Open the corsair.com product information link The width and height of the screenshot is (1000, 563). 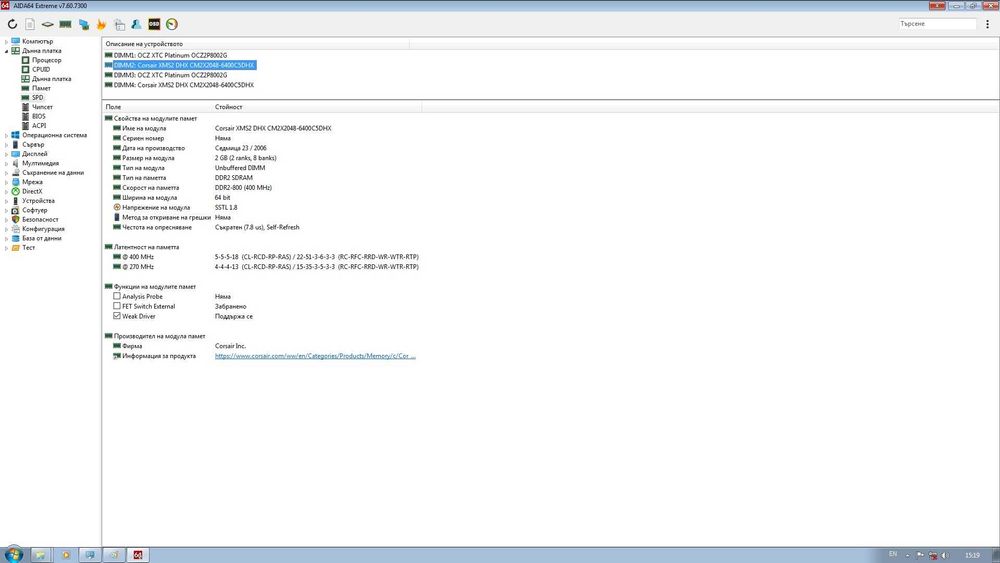(315, 356)
